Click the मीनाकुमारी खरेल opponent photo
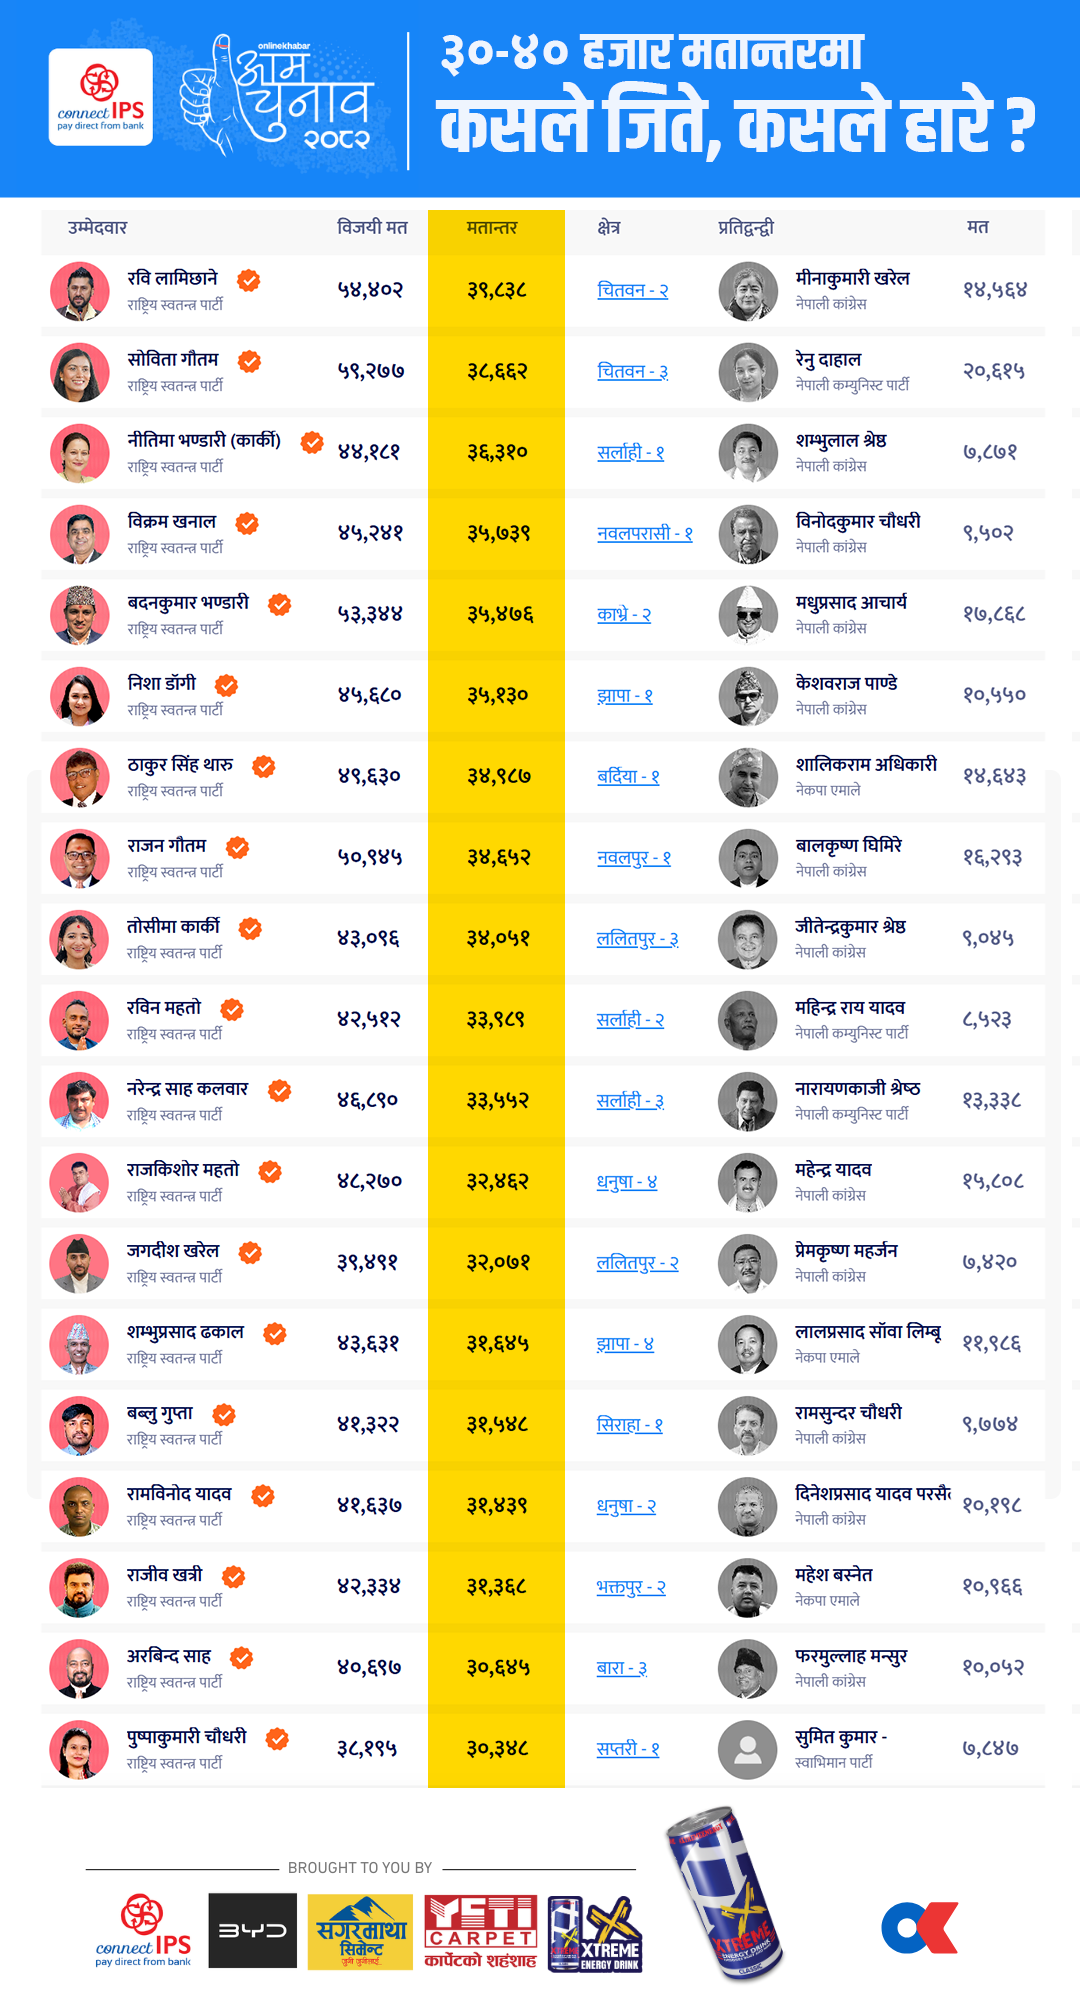 (747, 291)
